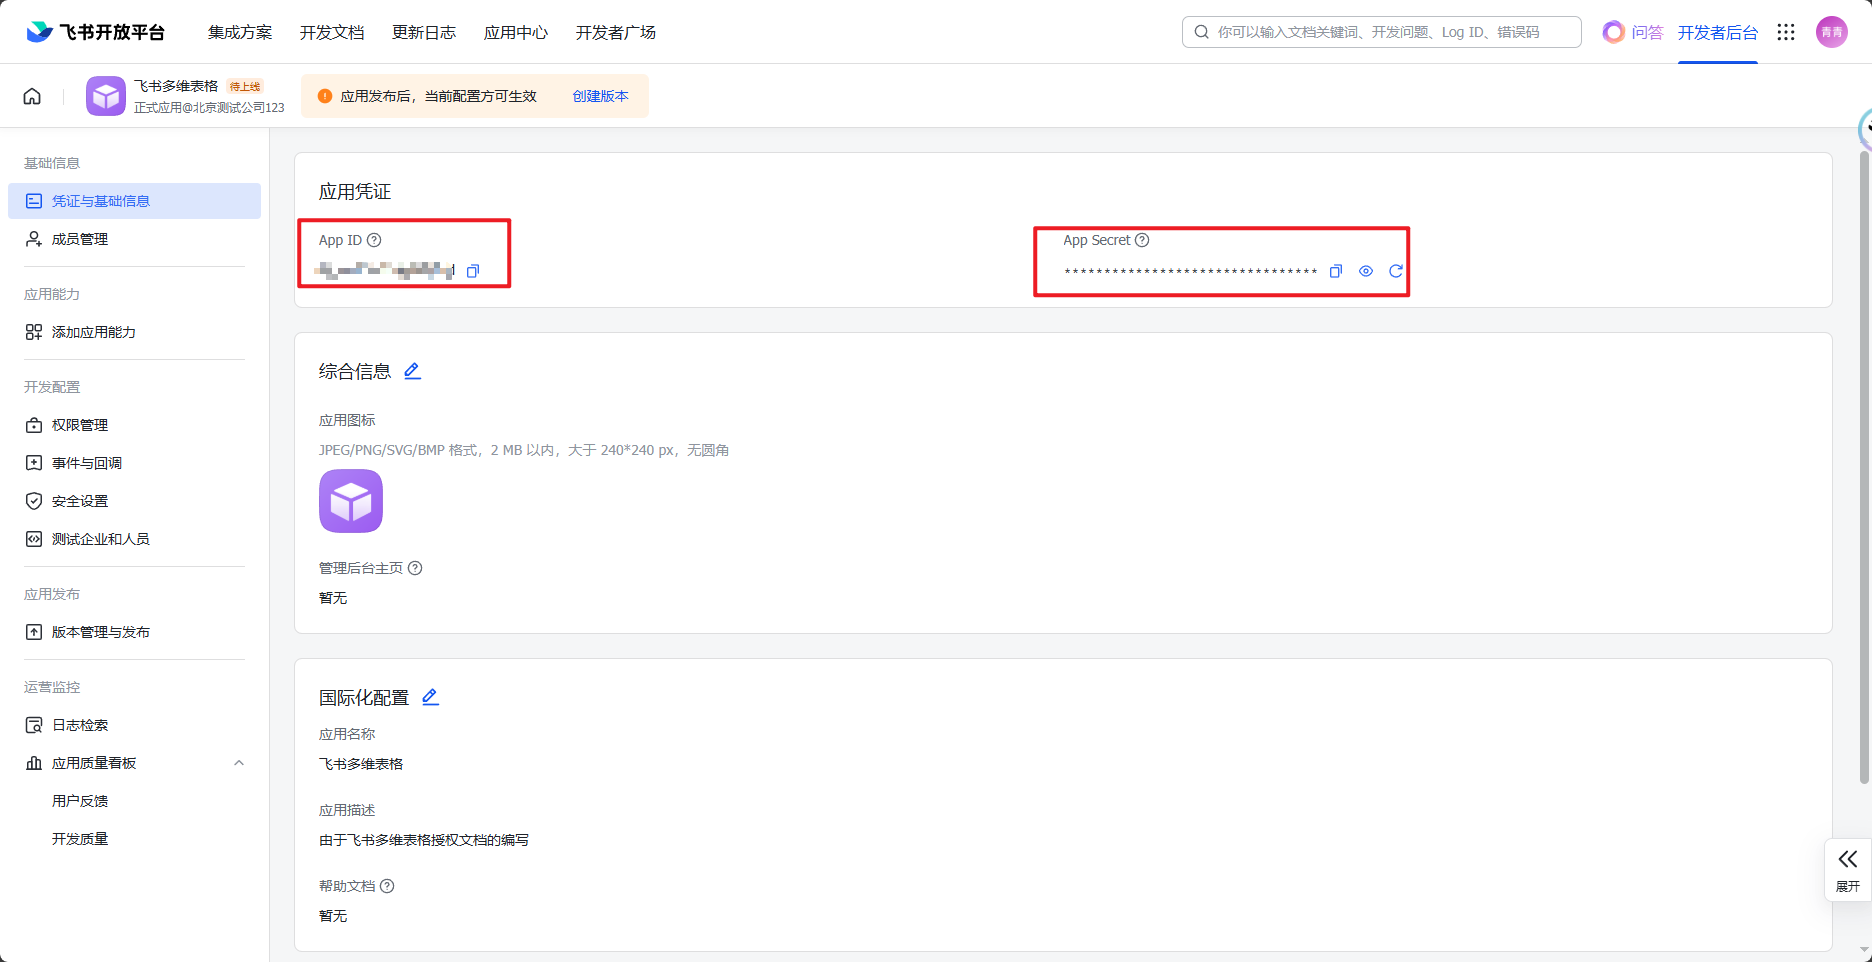
Task: Click the 添加应用能力 grid-plus icon
Action: point(34,332)
